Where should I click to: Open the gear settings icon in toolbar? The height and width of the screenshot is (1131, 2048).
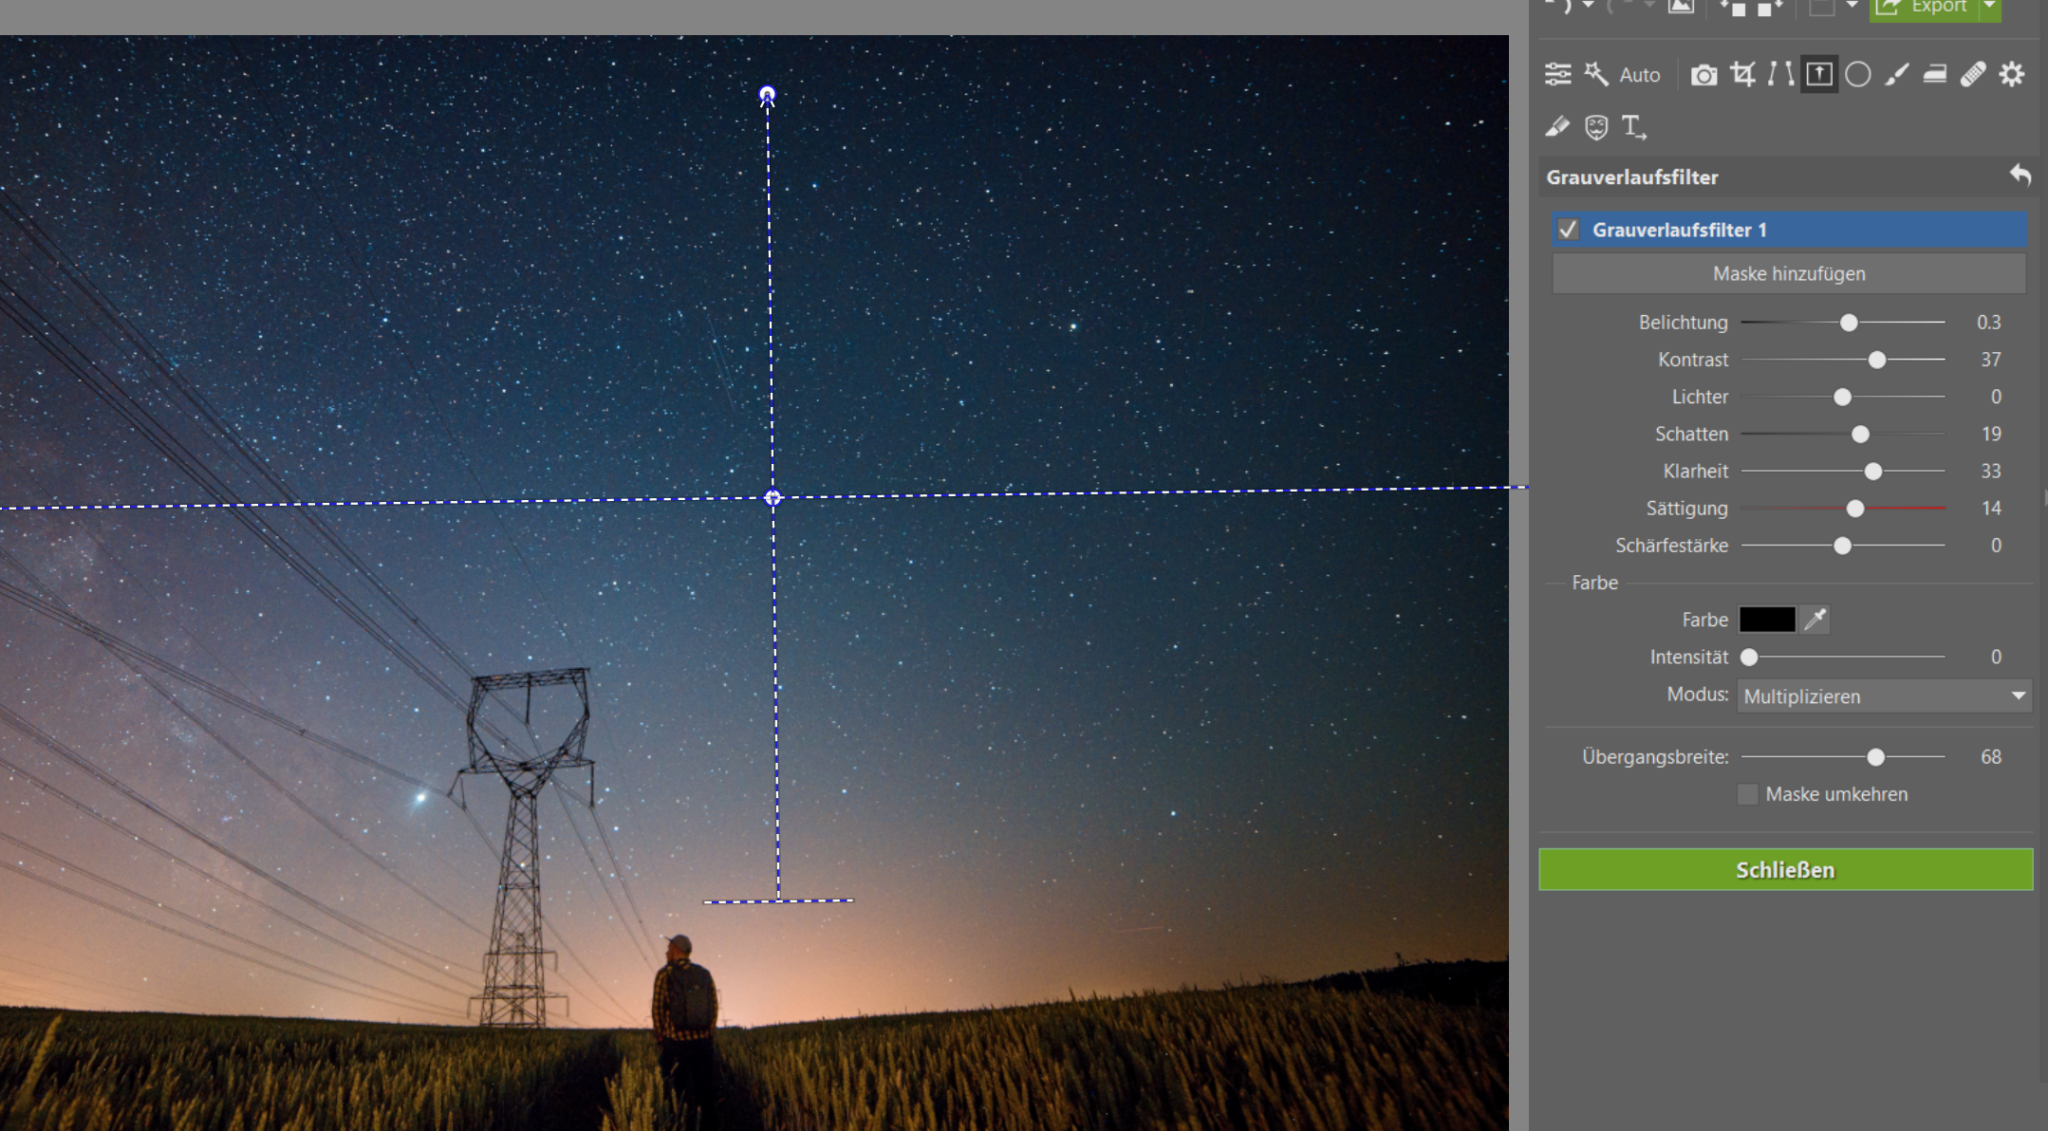click(2012, 74)
